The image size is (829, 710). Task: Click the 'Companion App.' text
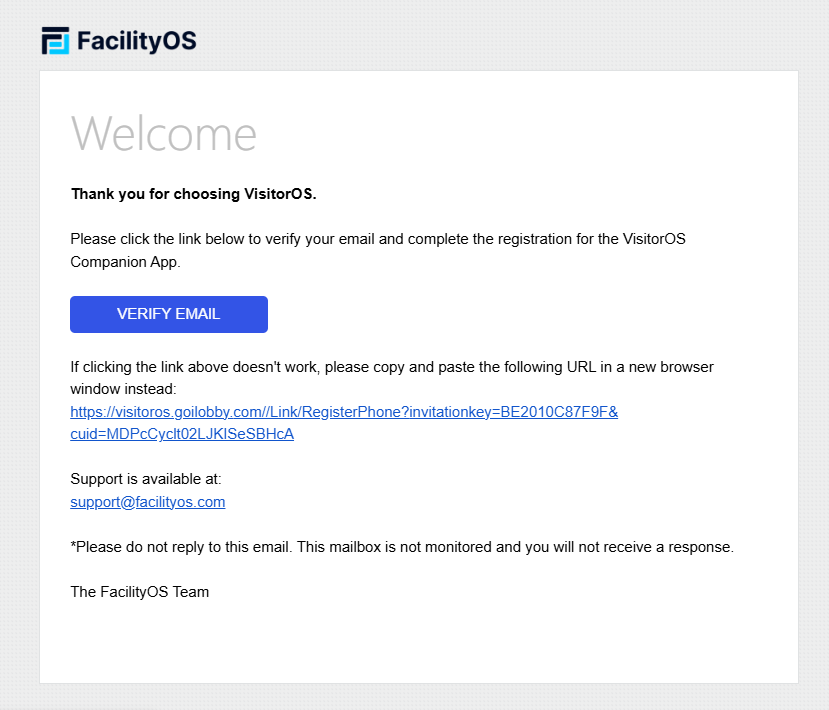coord(125,262)
